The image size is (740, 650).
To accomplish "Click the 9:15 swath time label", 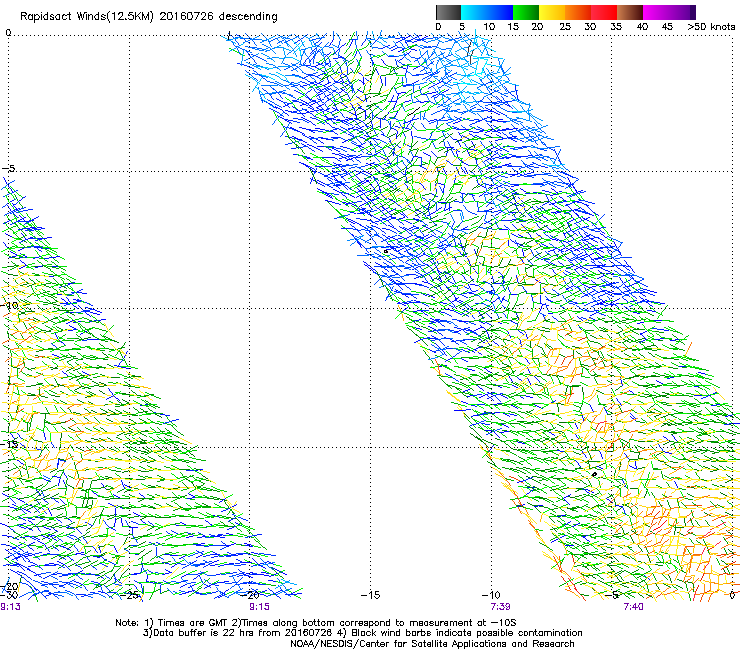I will click(259, 607).
